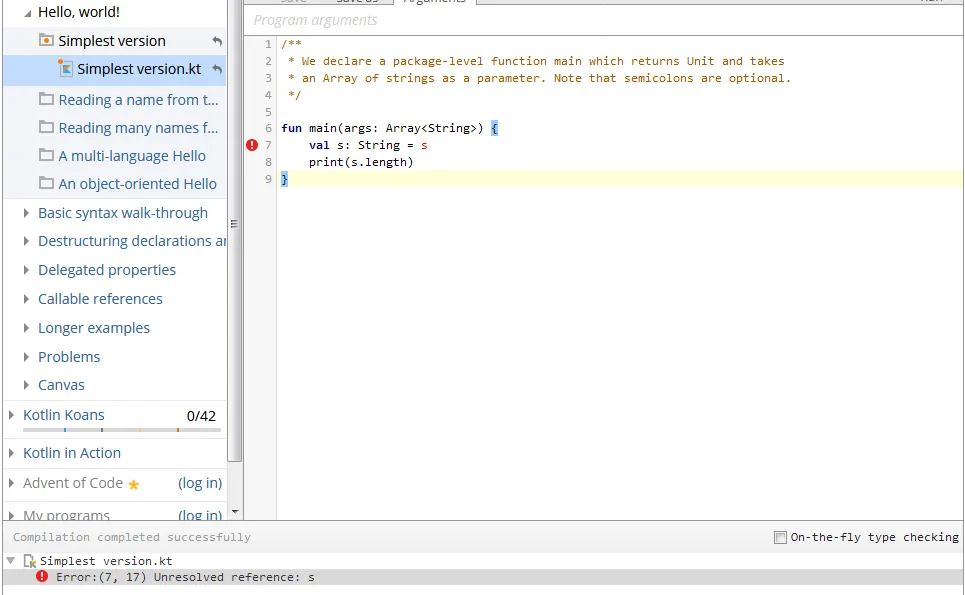Log in link for Advent of Code
965x595 pixels.
pyautogui.click(x=200, y=483)
